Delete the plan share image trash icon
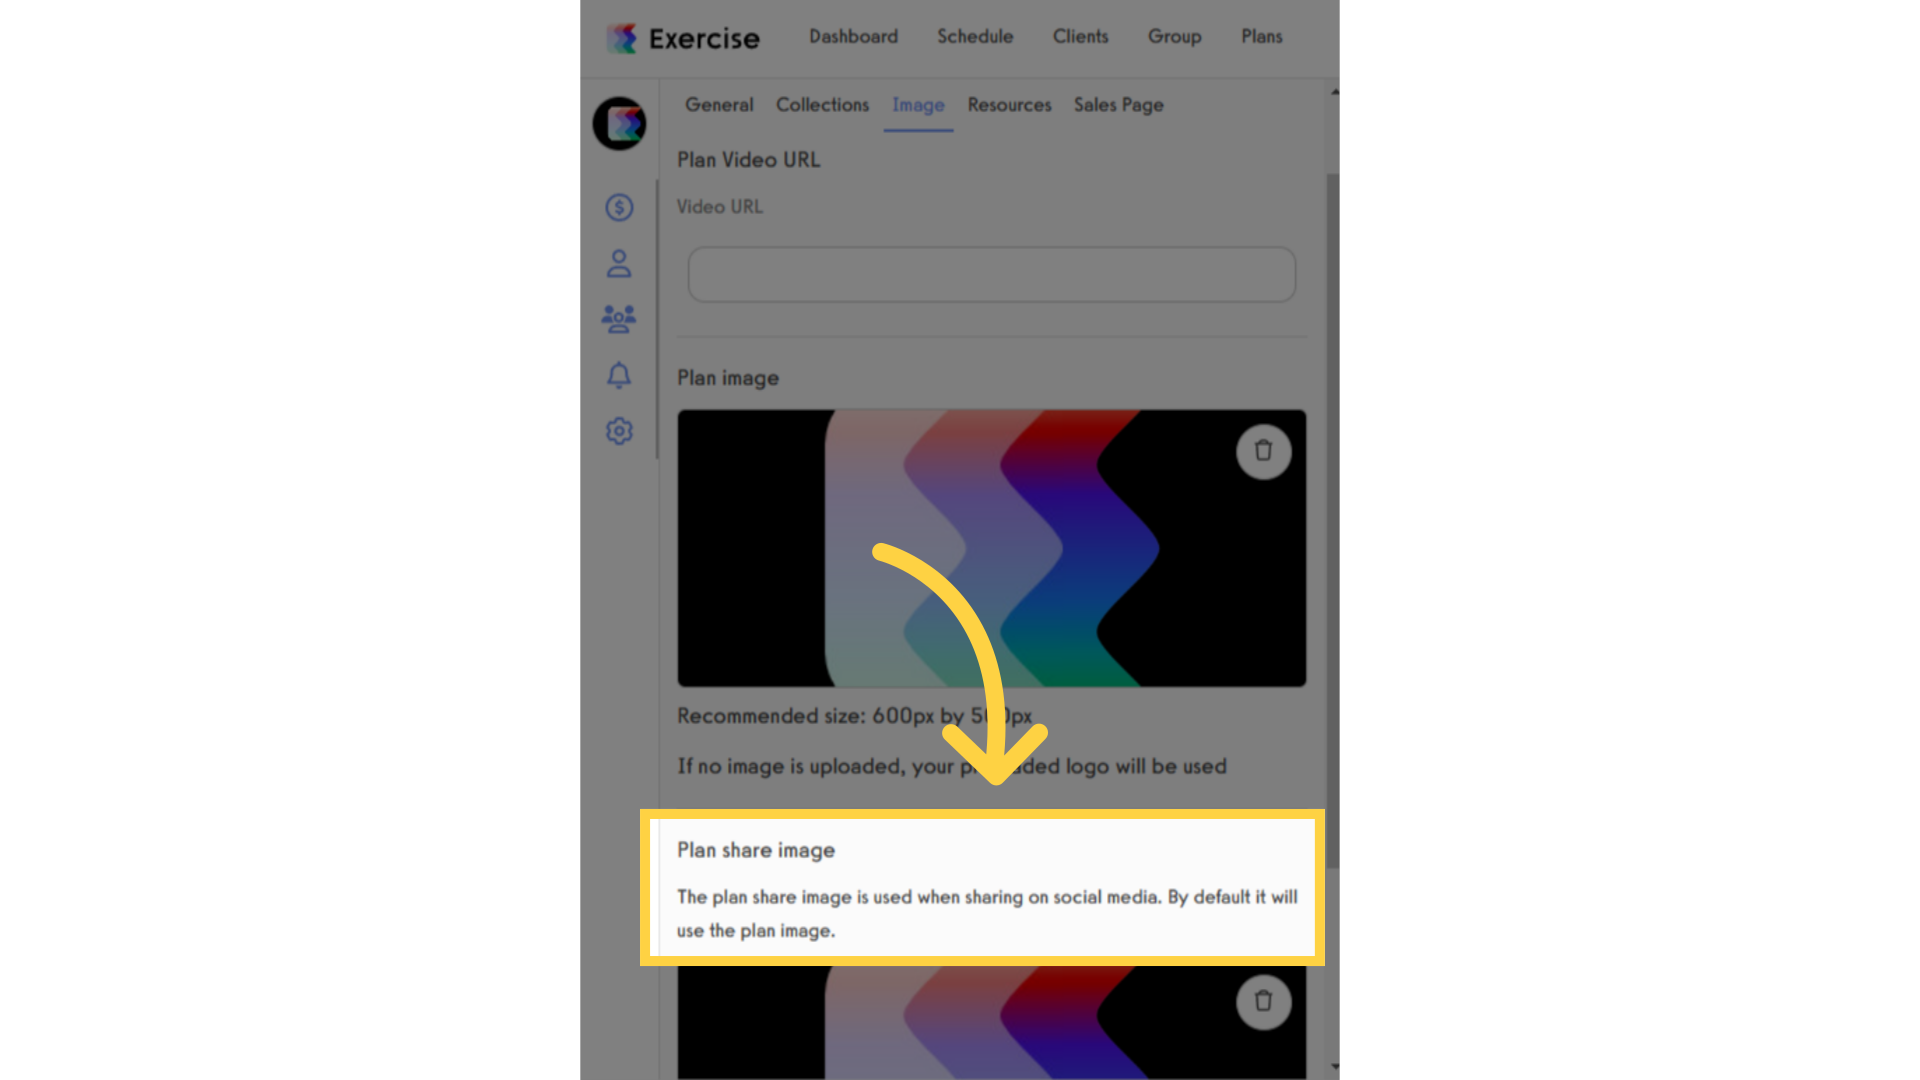The height and width of the screenshot is (1080, 1920). click(1262, 1001)
